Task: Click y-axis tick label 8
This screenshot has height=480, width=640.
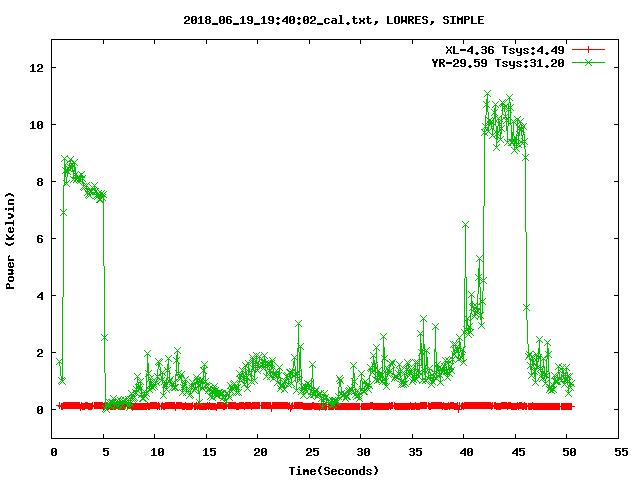Action: [x=40, y=182]
